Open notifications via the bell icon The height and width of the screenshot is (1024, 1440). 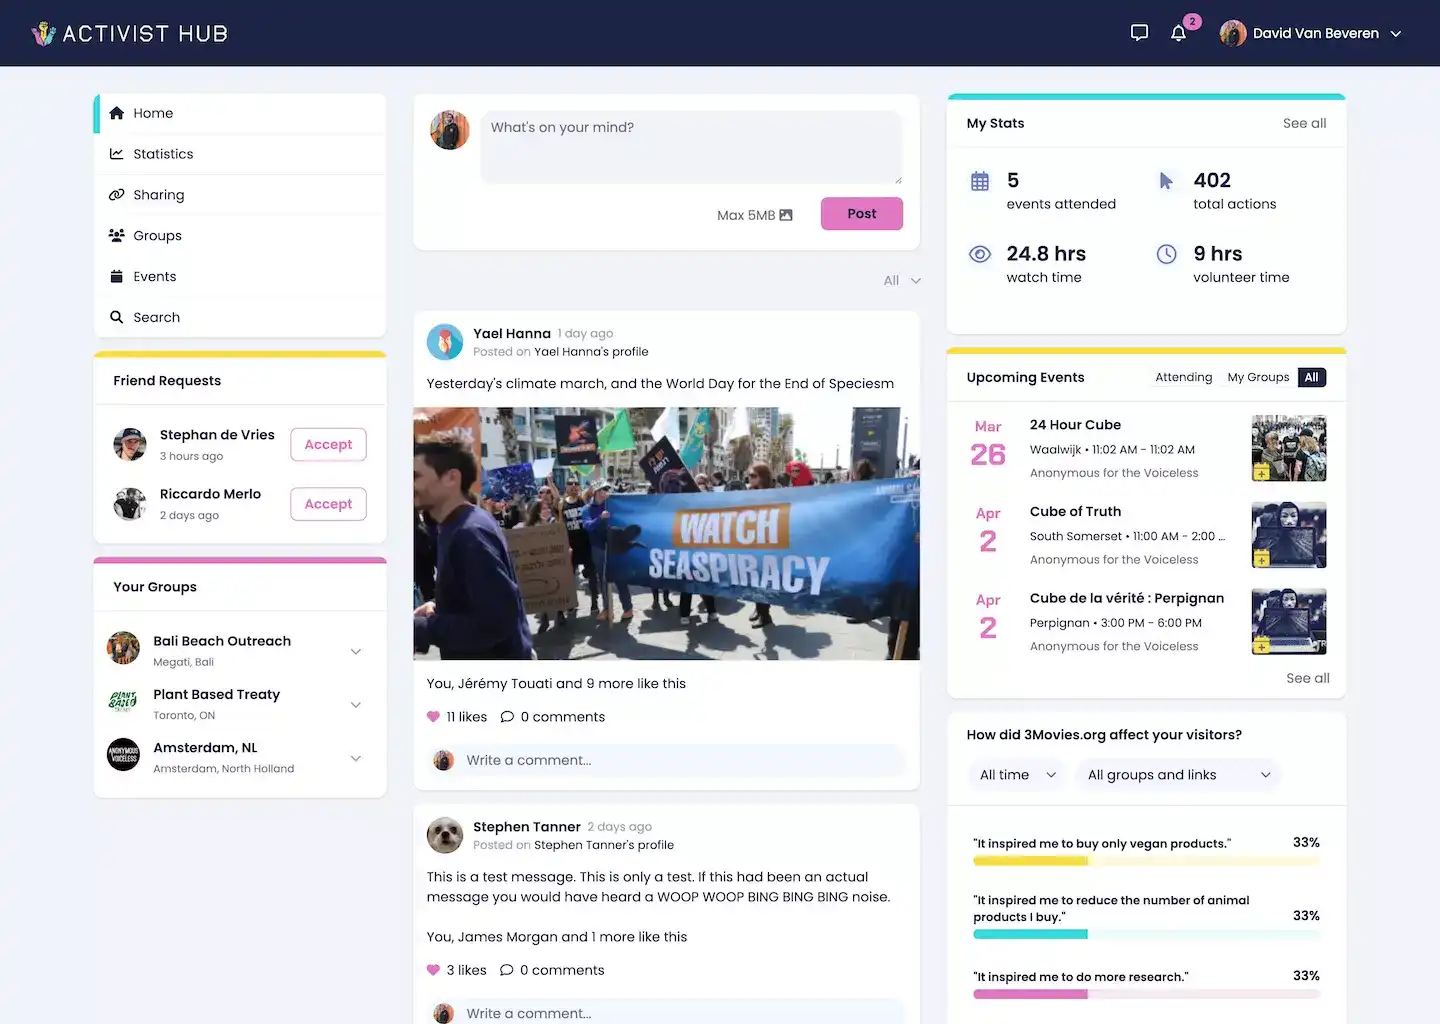[1178, 32]
